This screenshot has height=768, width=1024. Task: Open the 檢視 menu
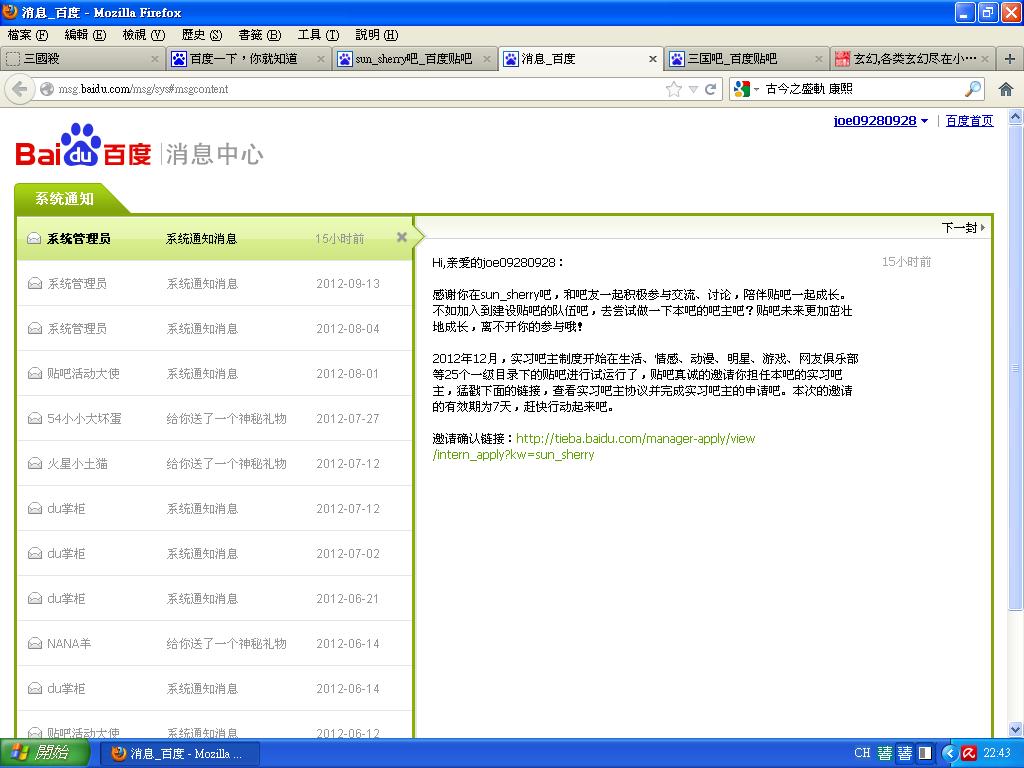pyautogui.click(x=144, y=35)
